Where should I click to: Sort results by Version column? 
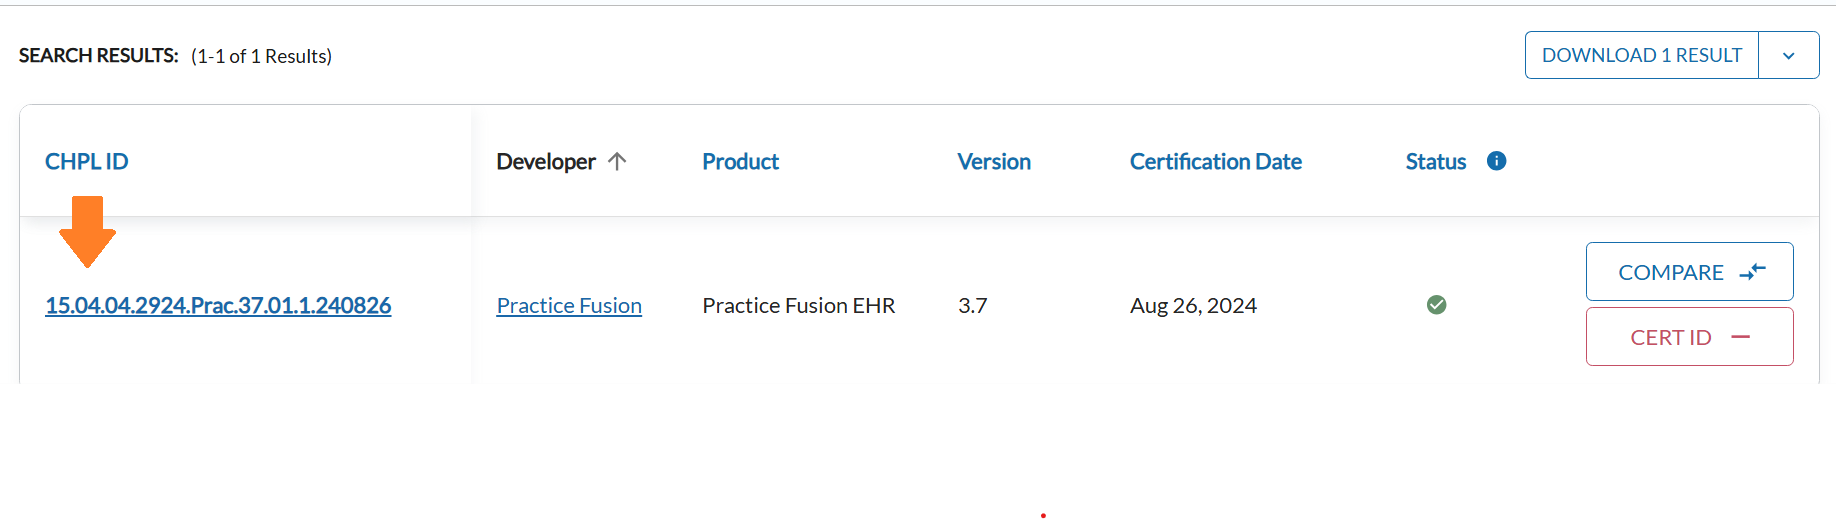pyautogui.click(x=993, y=161)
